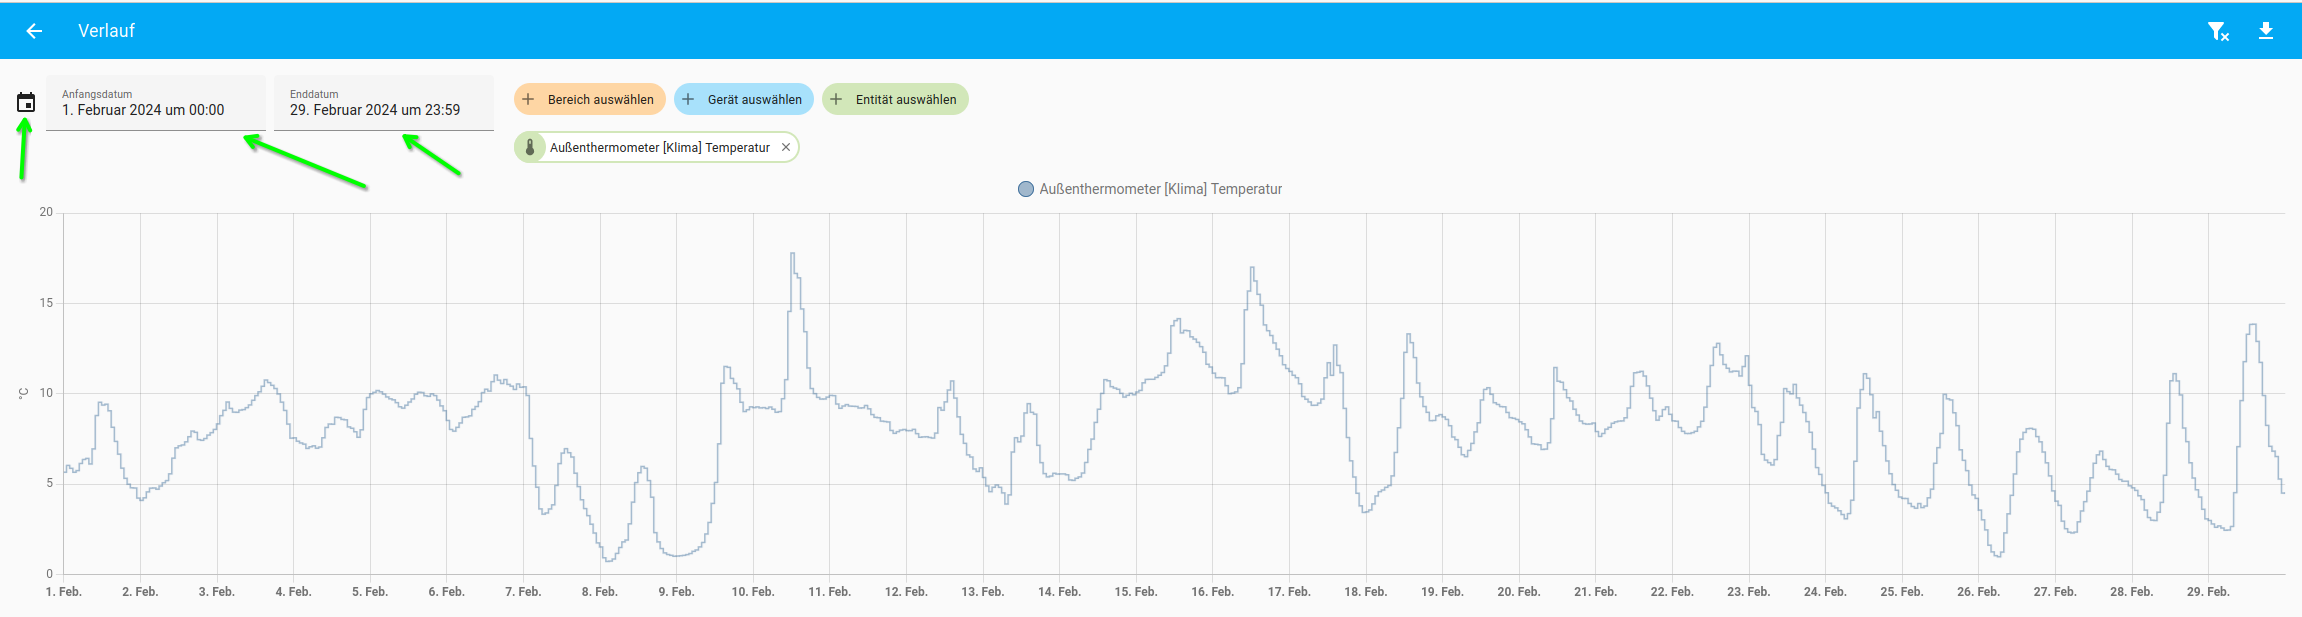Toggle Außenthermometer legend series visibility

tap(1160, 189)
